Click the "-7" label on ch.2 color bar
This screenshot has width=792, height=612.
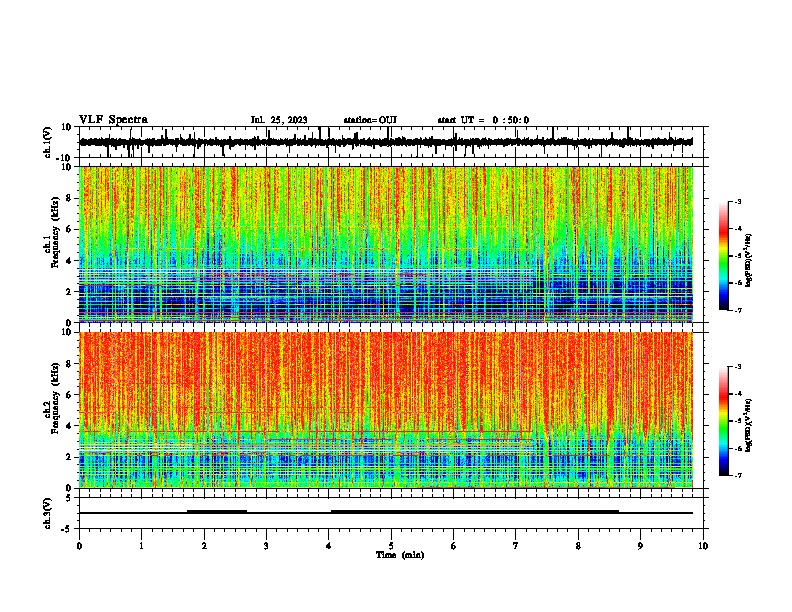pos(738,476)
